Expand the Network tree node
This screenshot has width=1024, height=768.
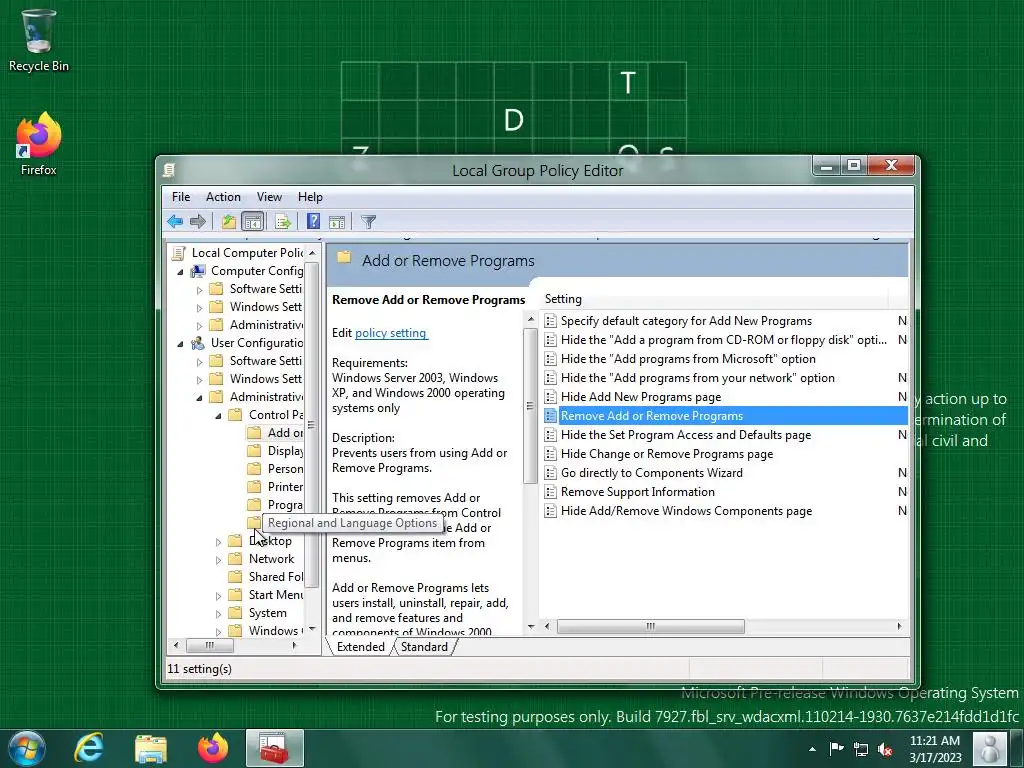[218, 560]
